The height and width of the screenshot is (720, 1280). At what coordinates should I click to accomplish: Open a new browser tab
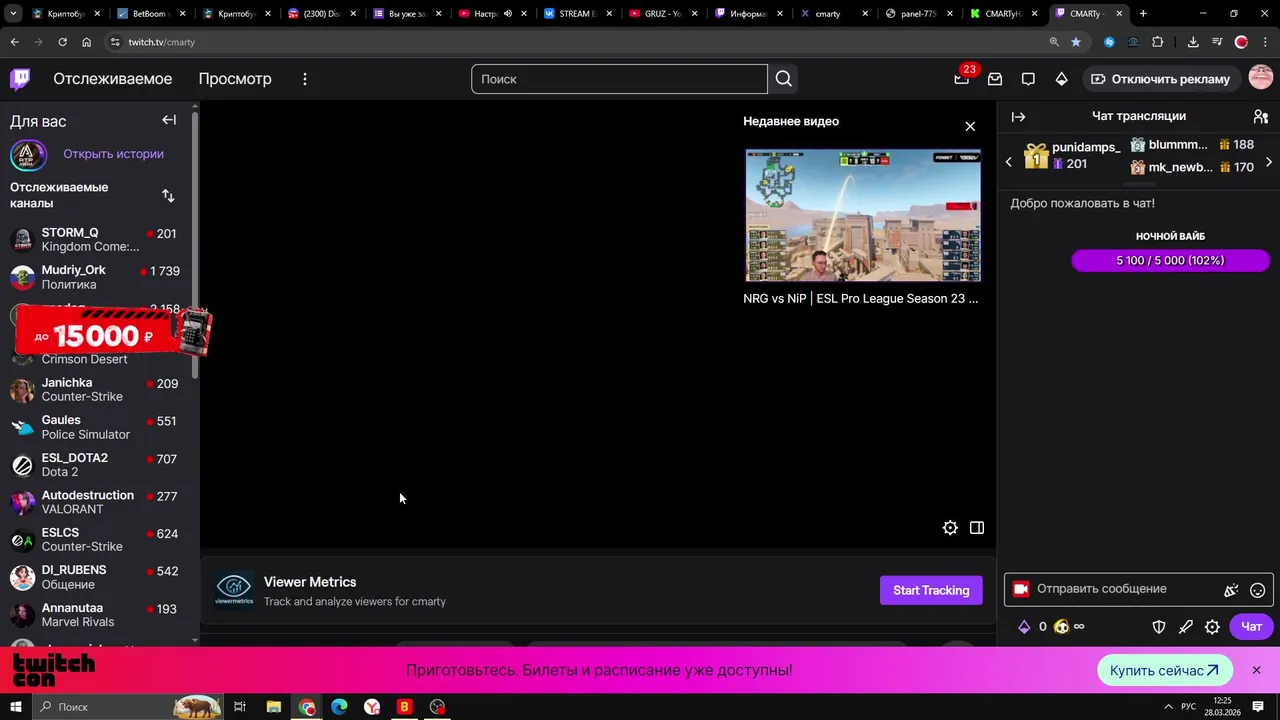coord(1143,14)
